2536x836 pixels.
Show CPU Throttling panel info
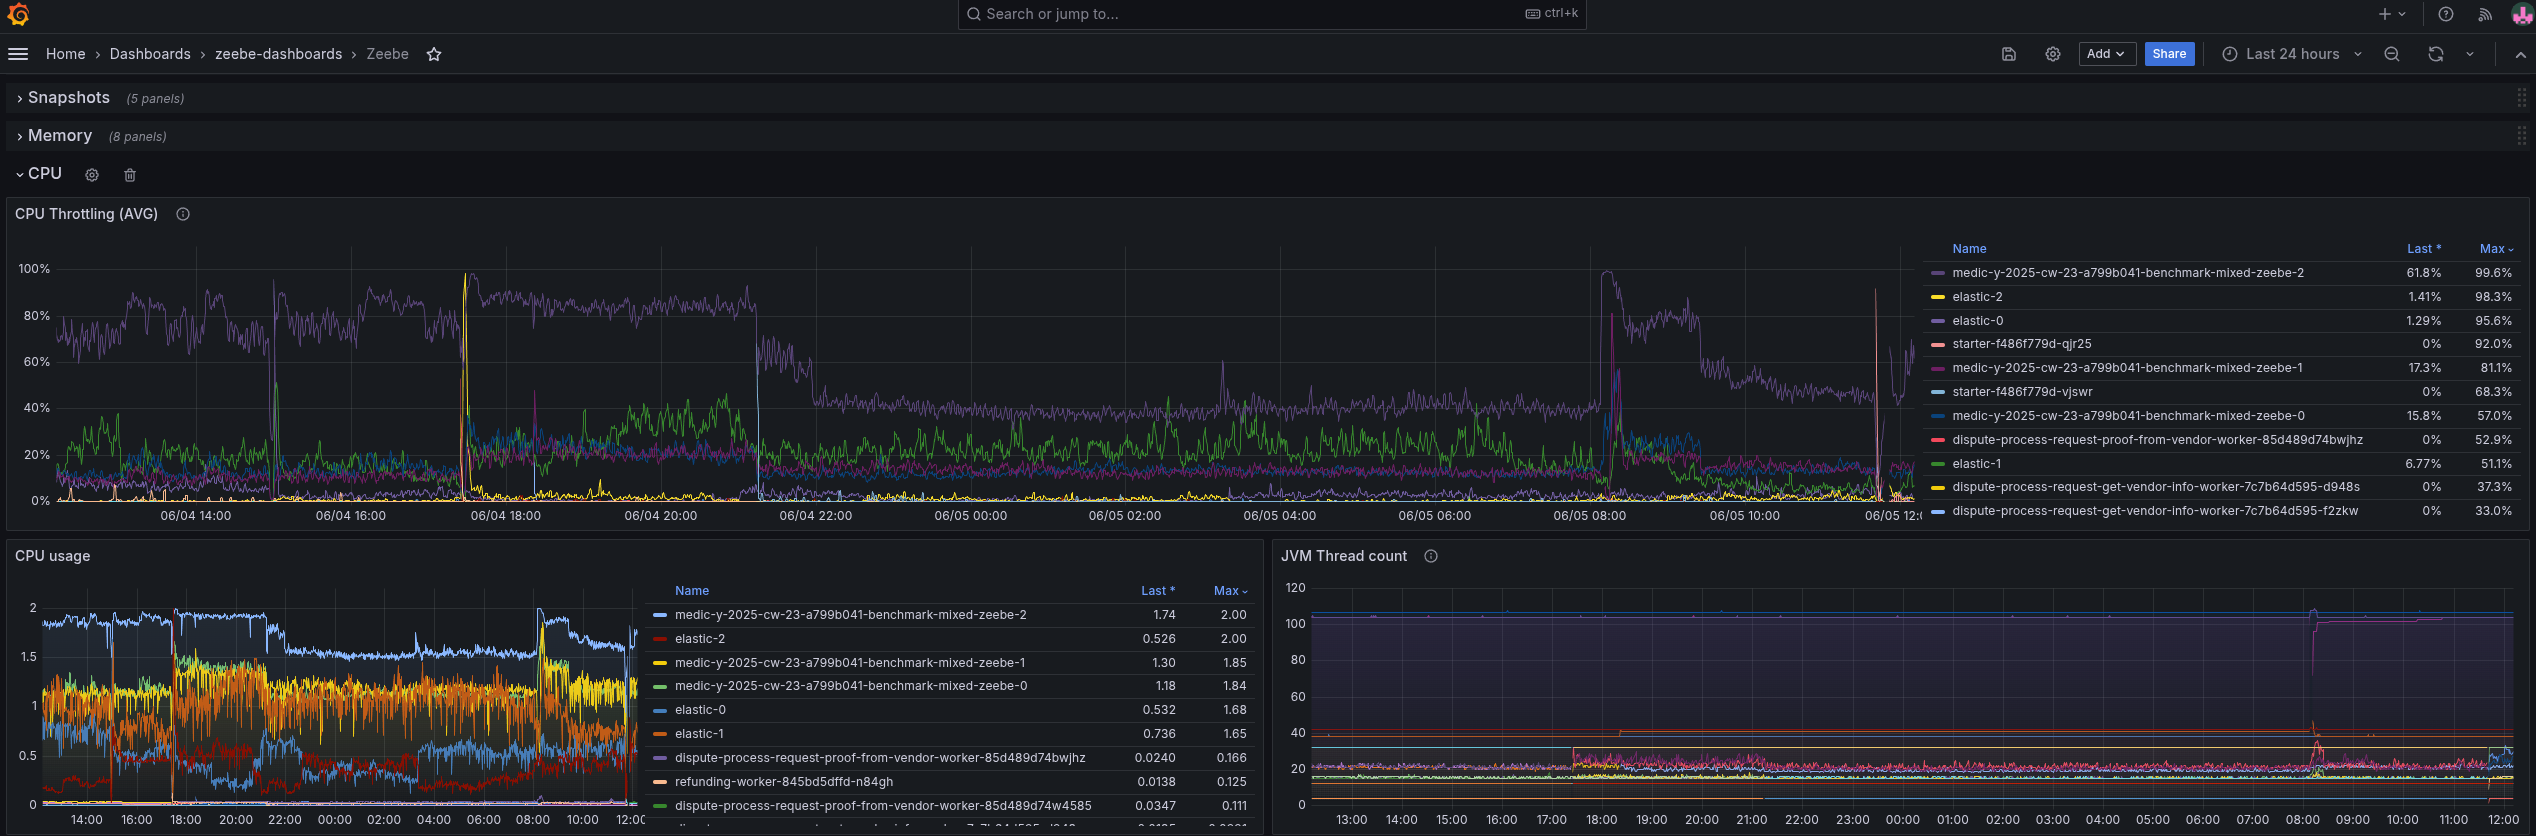click(x=183, y=214)
